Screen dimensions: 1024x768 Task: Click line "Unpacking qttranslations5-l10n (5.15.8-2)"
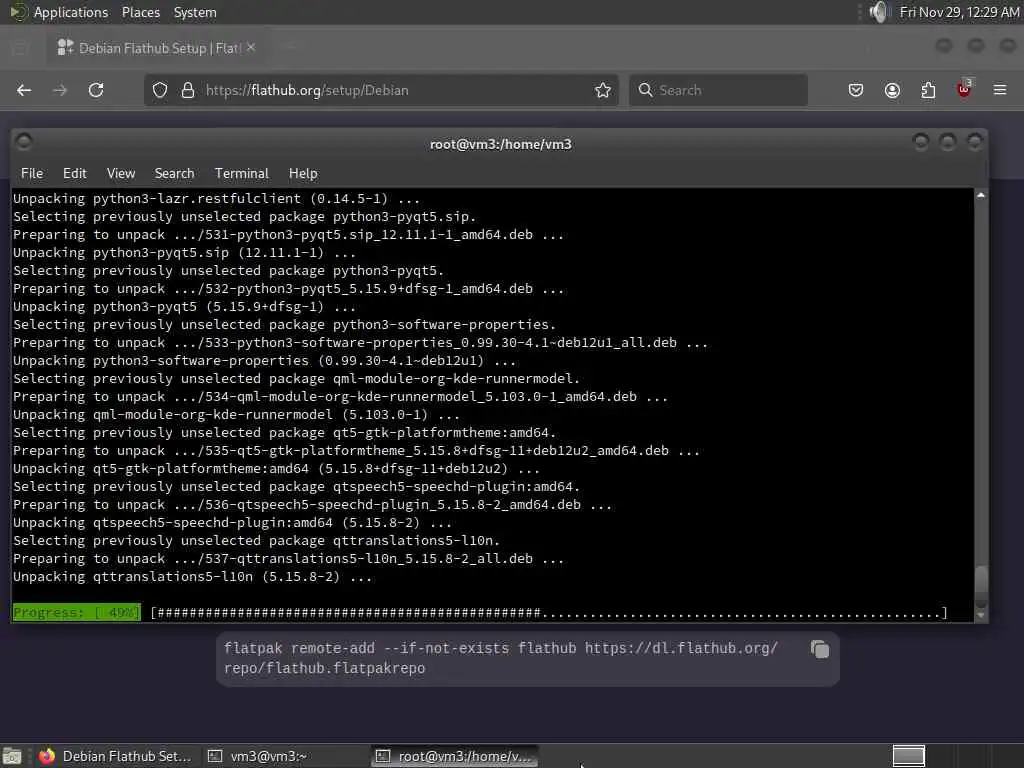[192, 577]
